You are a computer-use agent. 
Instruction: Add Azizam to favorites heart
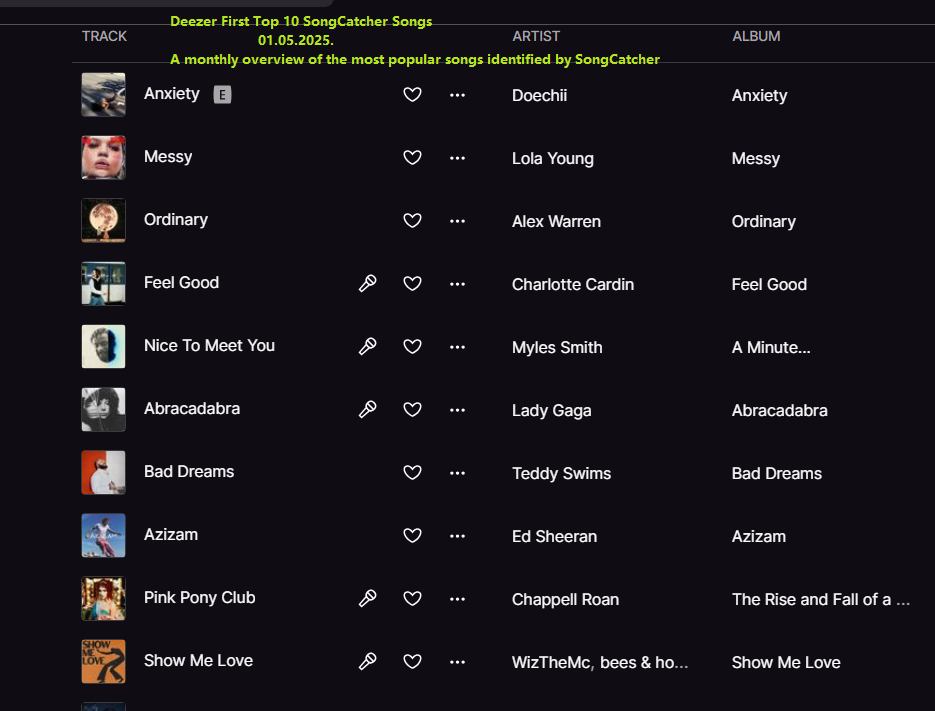pyautogui.click(x=412, y=536)
